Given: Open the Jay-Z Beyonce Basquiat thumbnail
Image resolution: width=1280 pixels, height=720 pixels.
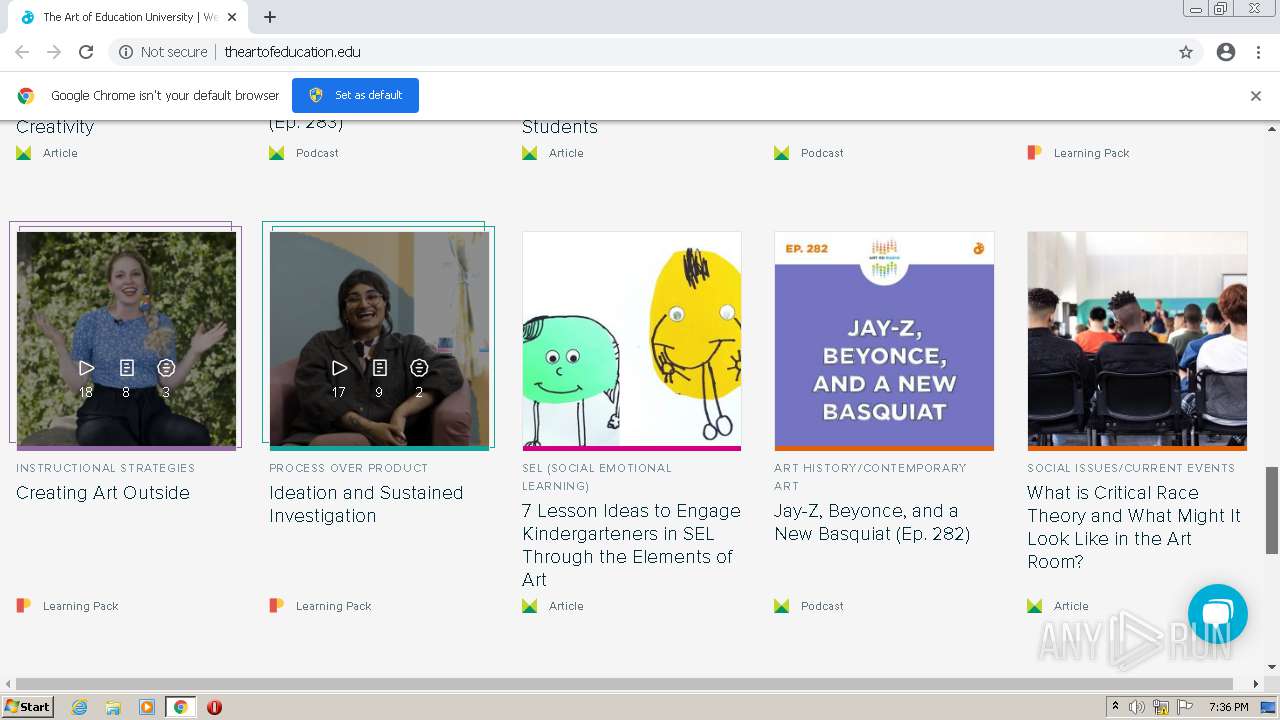Looking at the screenshot, I should [x=884, y=339].
